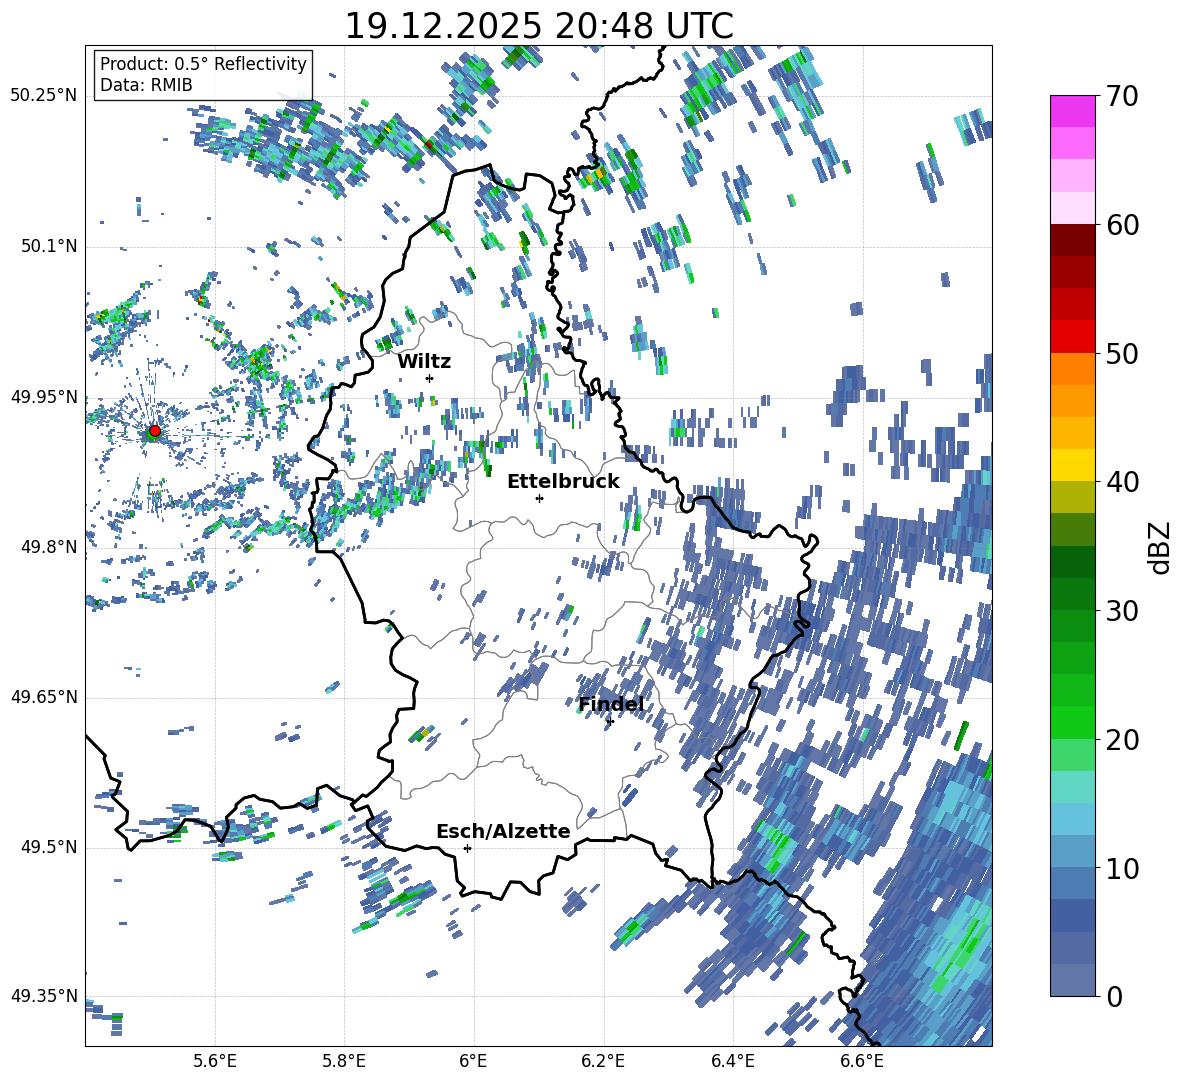The height and width of the screenshot is (1081, 1184).
Task: Click the 6.6°E longitude label
Action: [862, 1061]
